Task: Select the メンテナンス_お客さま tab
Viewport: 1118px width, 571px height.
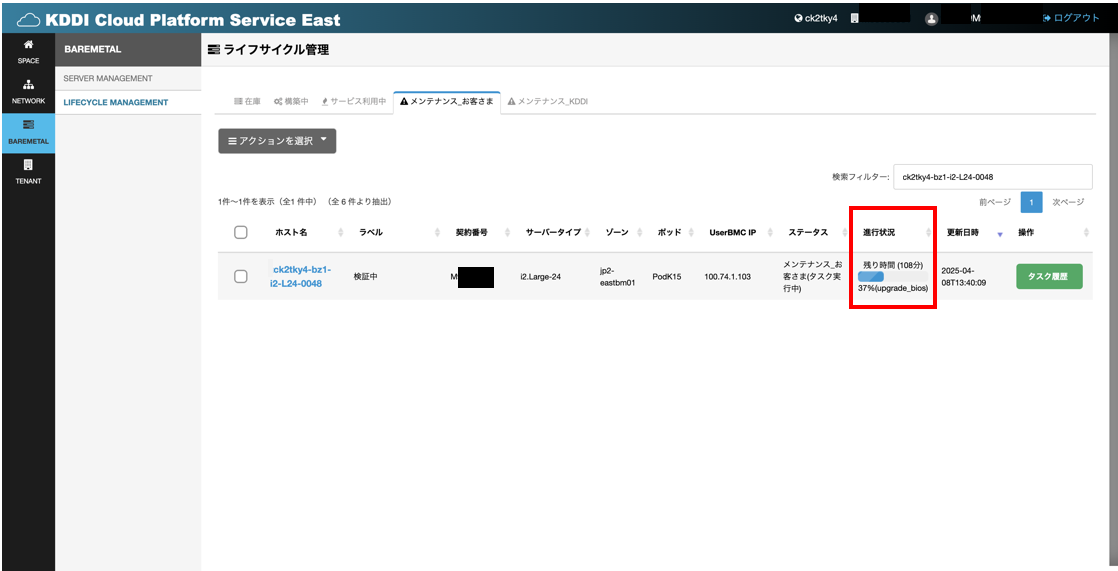Action: pos(447,102)
